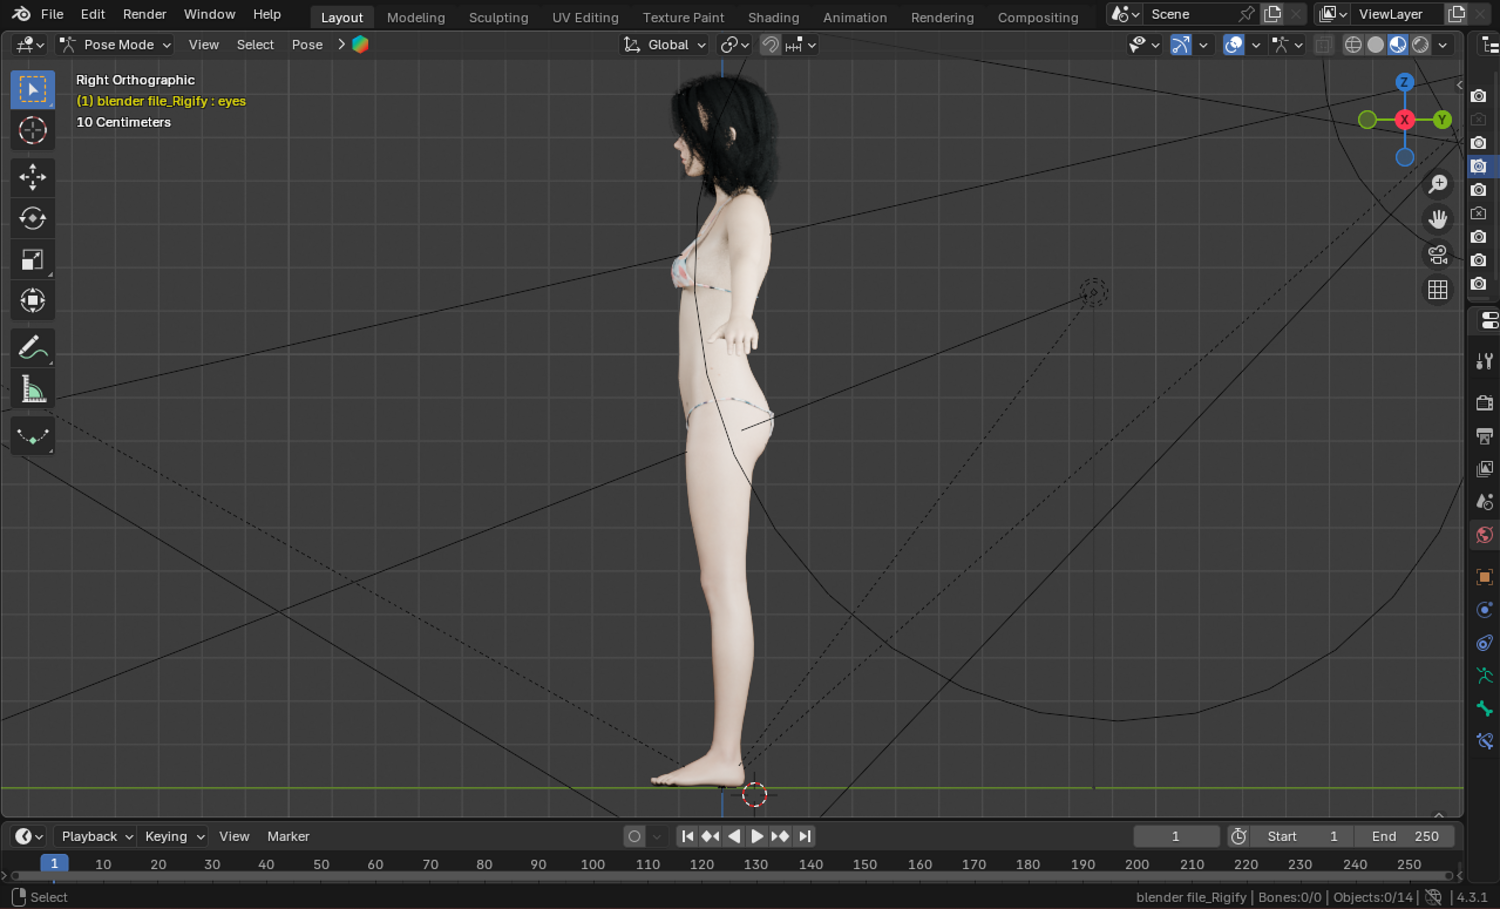Viewport: 1500px width, 909px height.
Task: Open the Bone properties tab
Action: point(1485,709)
